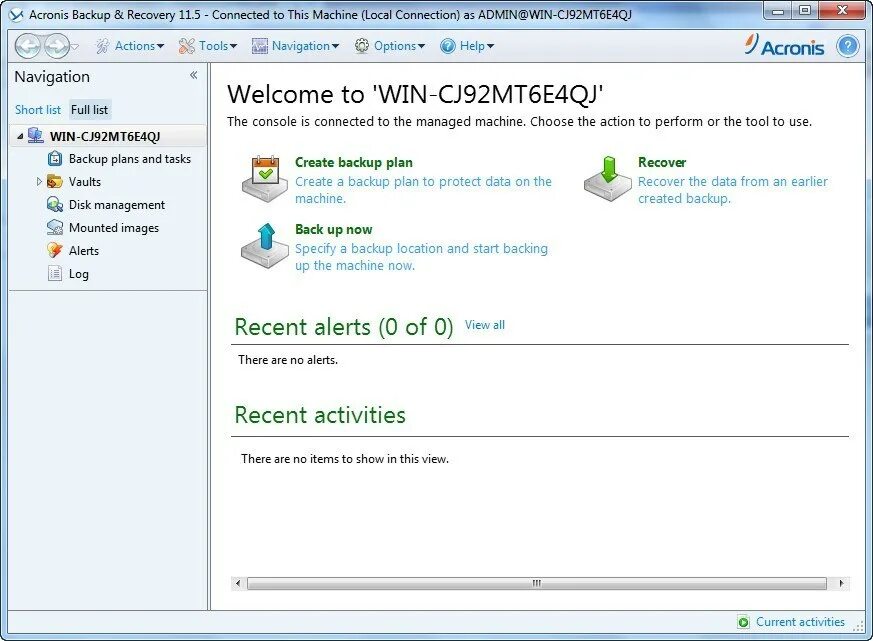Click the Tools wrench icon
The width and height of the screenshot is (873, 641).
pyautogui.click(x=187, y=46)
